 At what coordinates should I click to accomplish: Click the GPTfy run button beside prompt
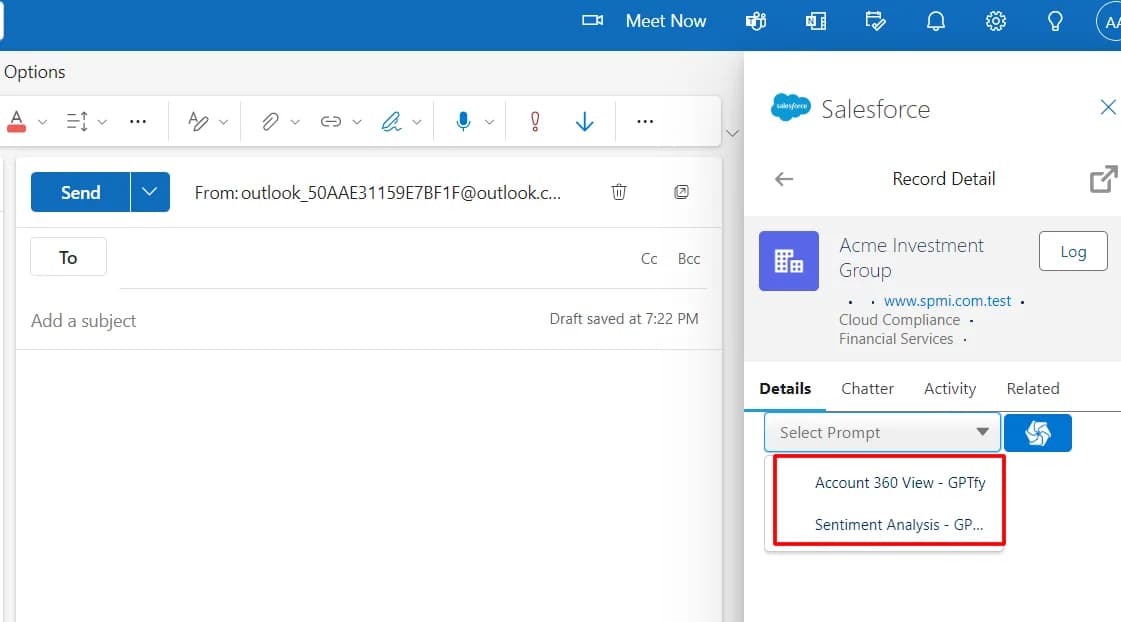(x=1037, y=433)
